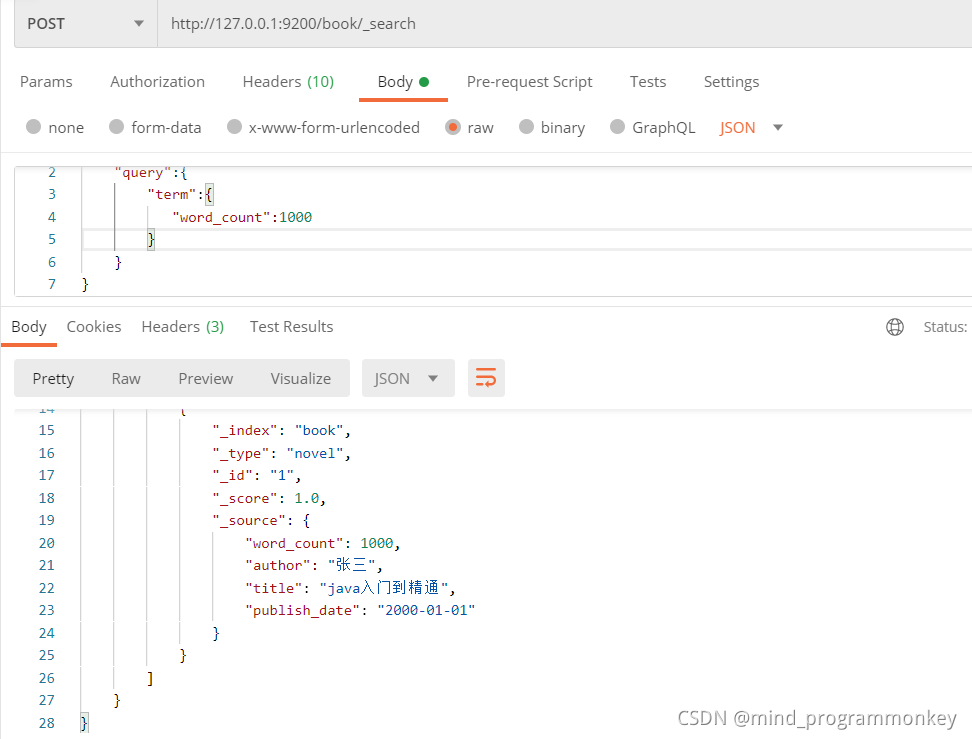The height and width of the screenshot is (739, 972).
Task: Click the "_score": 1.0 response line
Action: (269, 498)
